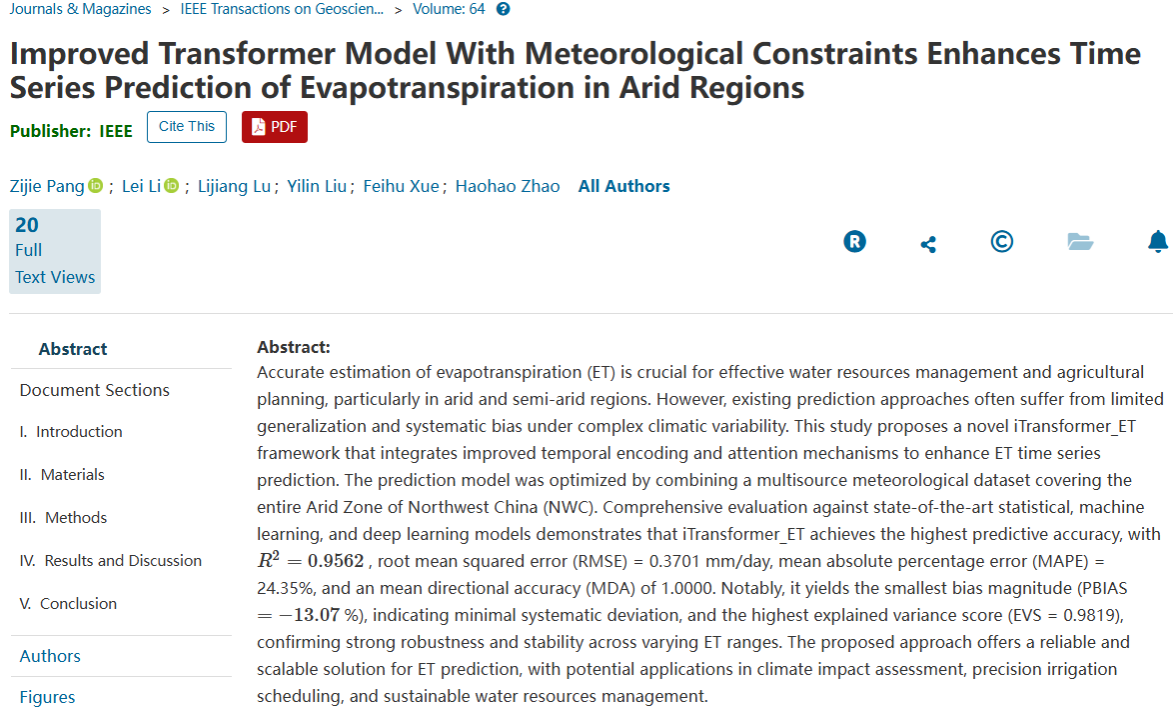Navigate to Results and Discussion section
Viewport: 1174px width, 714px height.
click(111, 561)
